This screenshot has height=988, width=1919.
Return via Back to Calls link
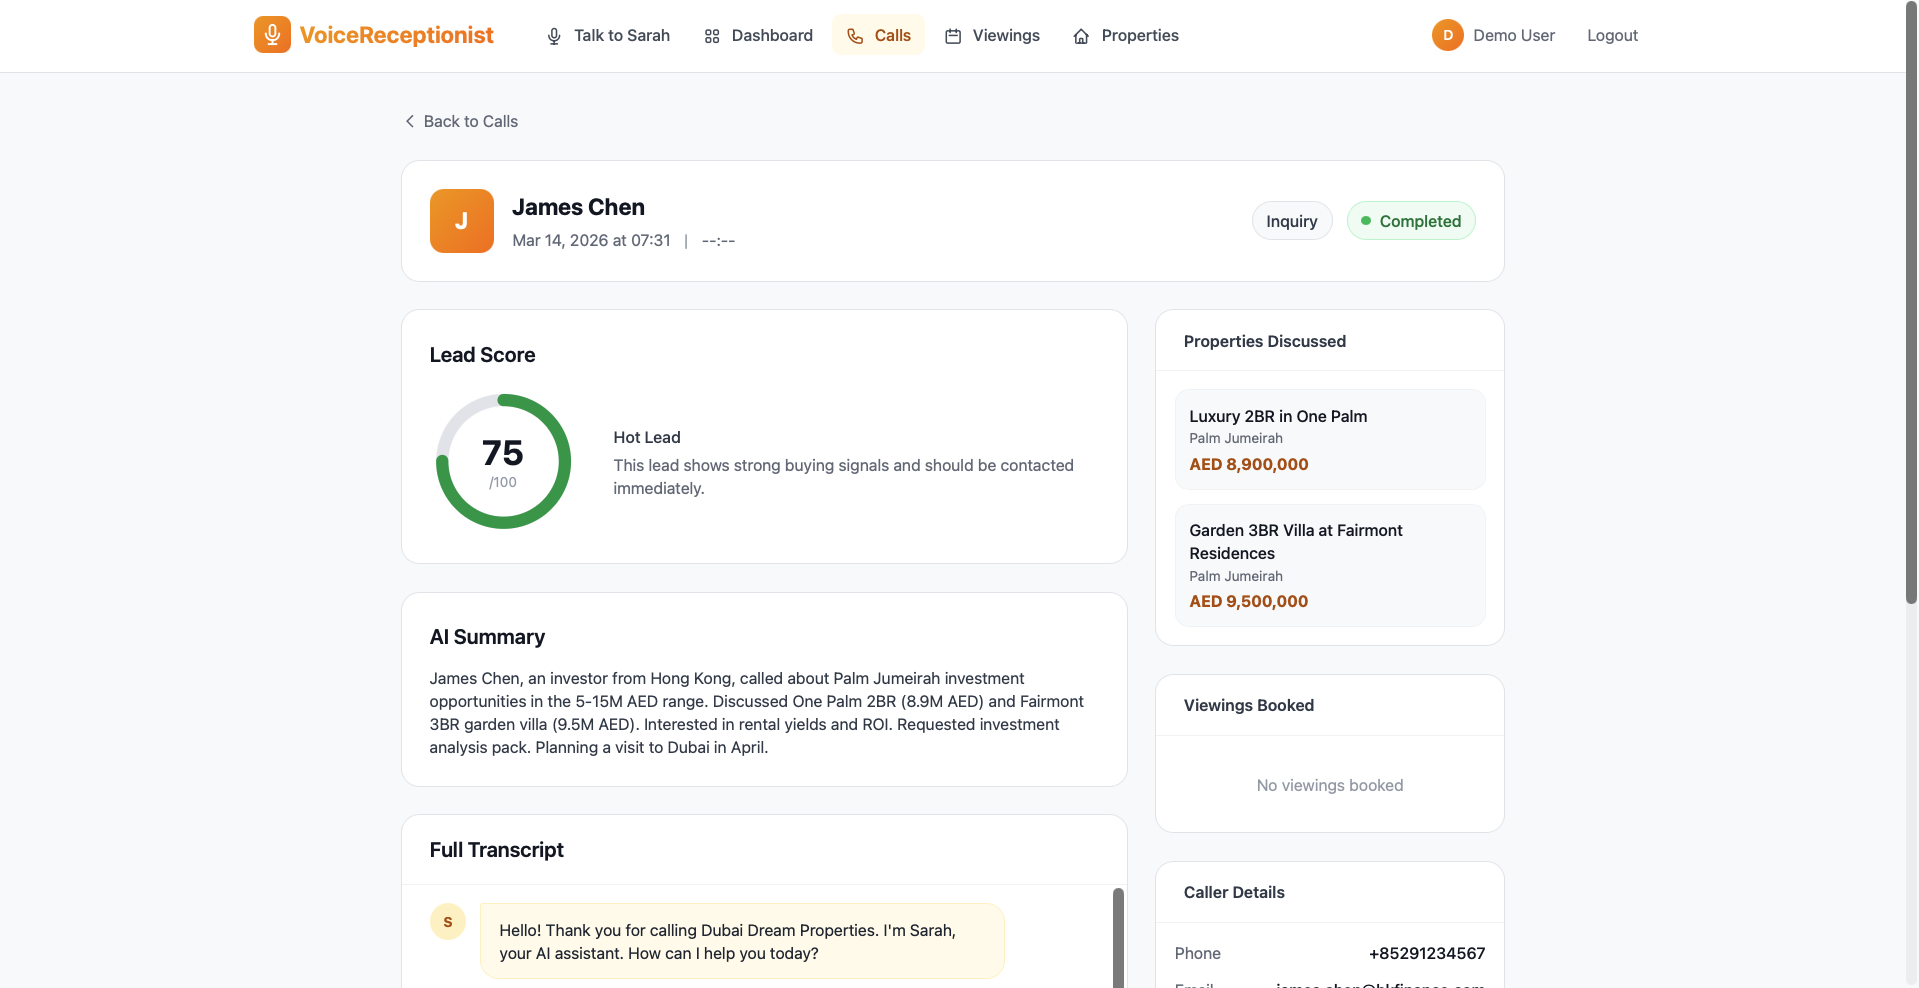pos(470,121)
